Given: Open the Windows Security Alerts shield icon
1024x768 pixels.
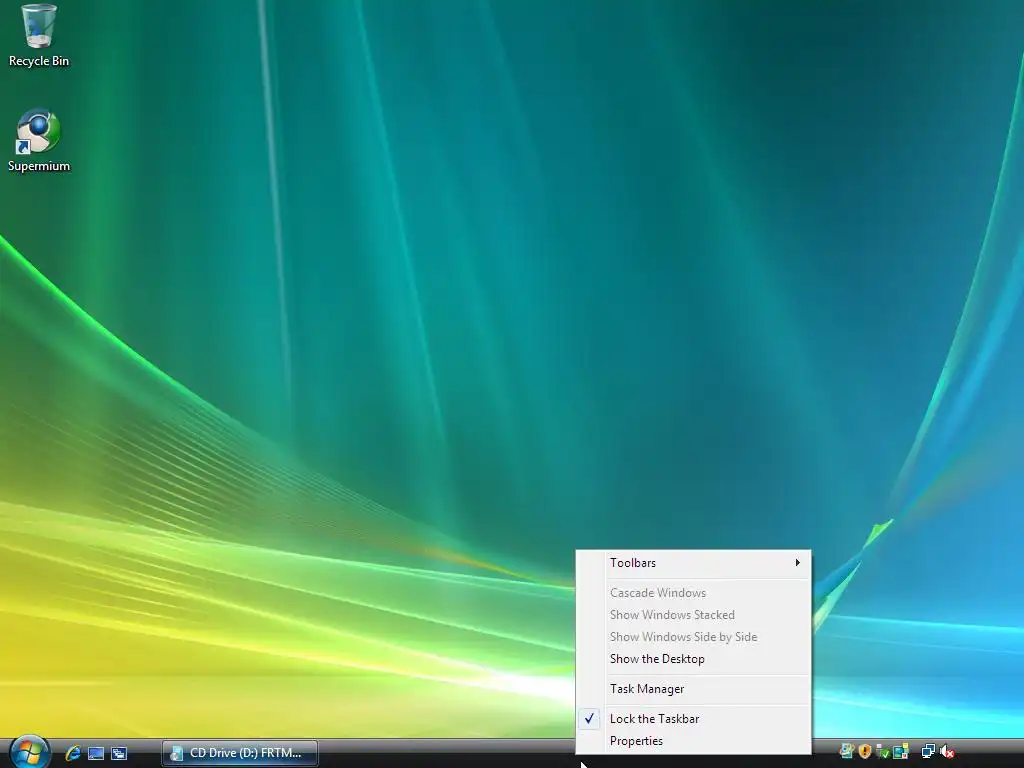Looking at the screenshot, I should pyautogui.click(x=865, y=752).
